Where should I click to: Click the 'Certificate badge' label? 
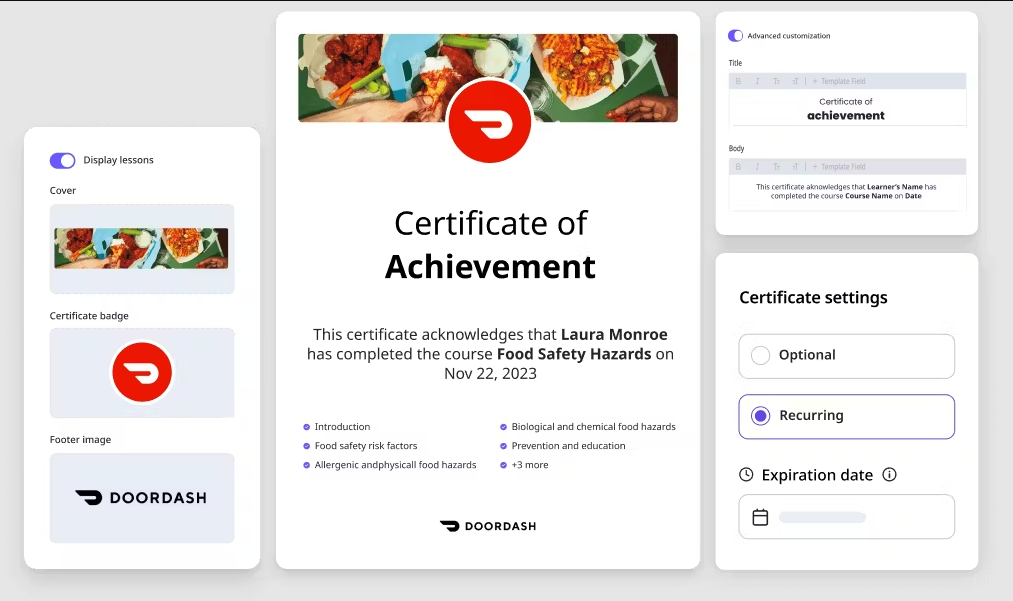[89, 316]
